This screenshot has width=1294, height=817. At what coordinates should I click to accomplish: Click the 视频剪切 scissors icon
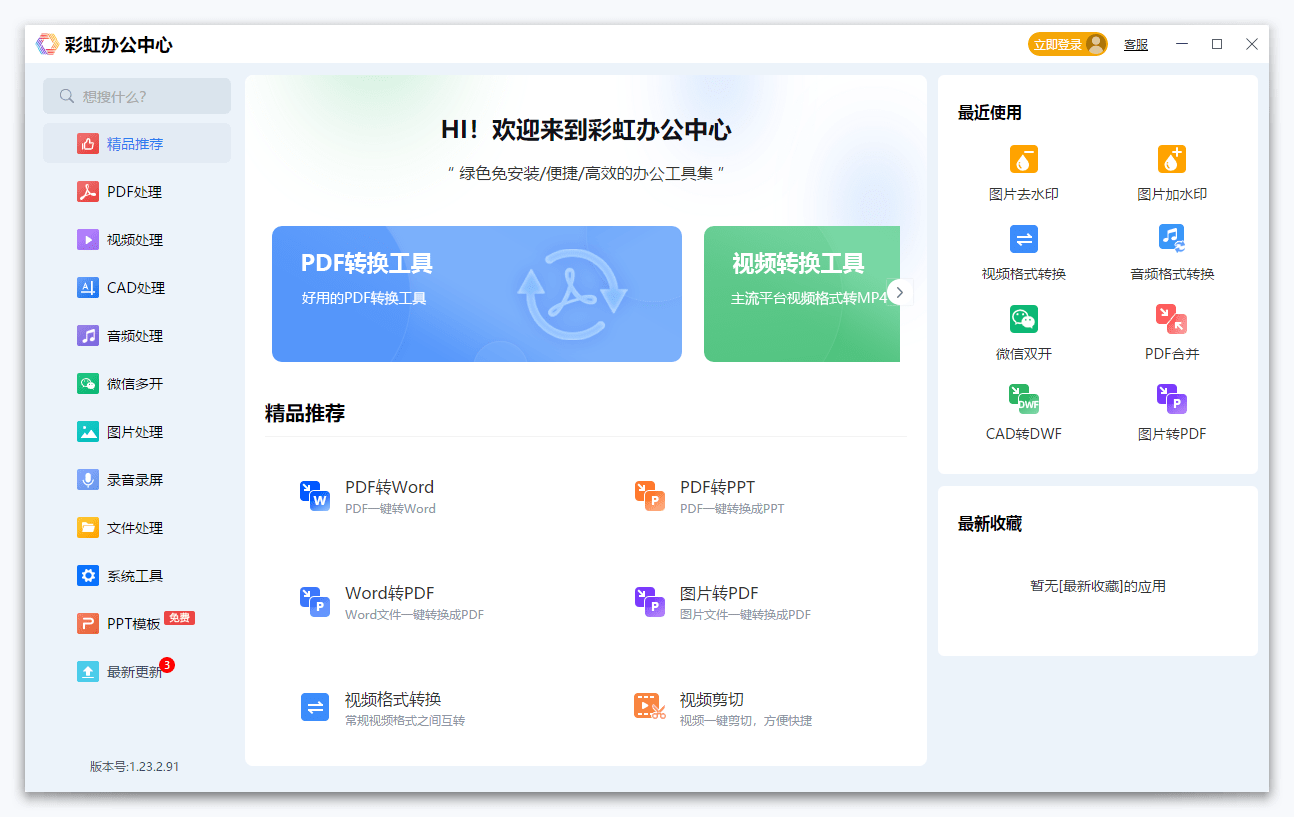[650, 707]
